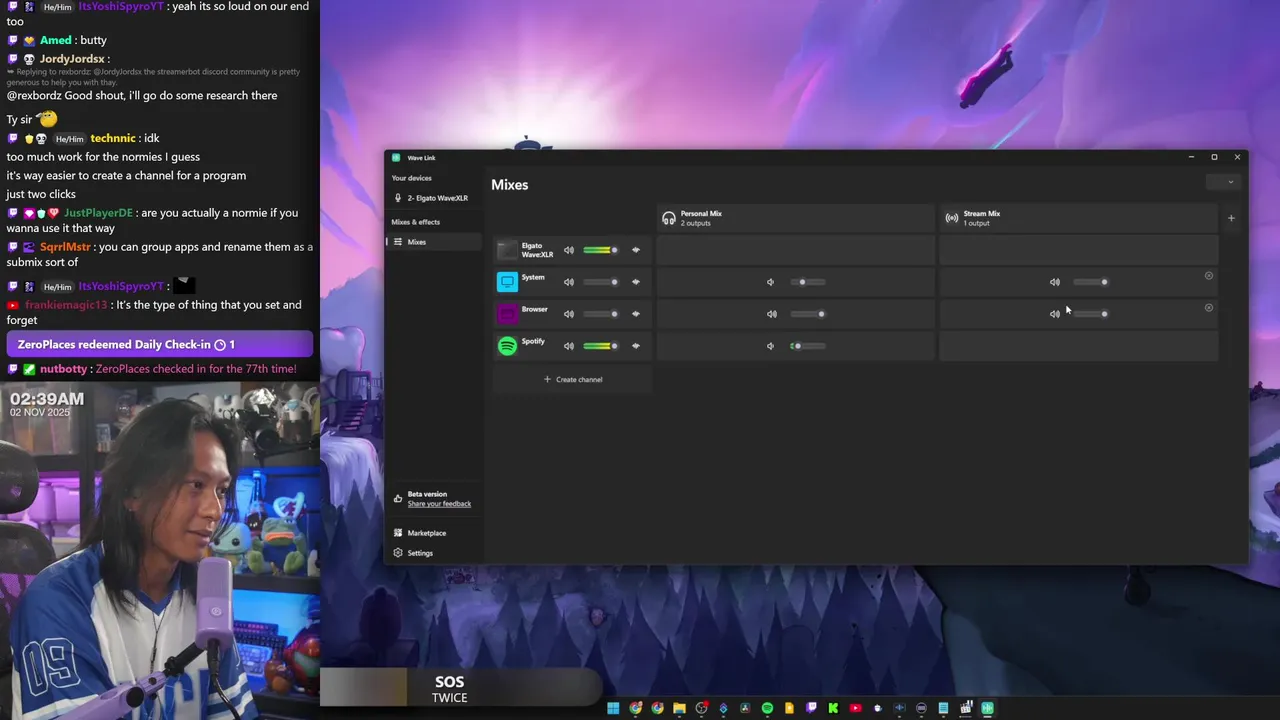Open effects arrow on Spotify channel
This screenshot has width=1280, height=720.
(x=636, y=346)
